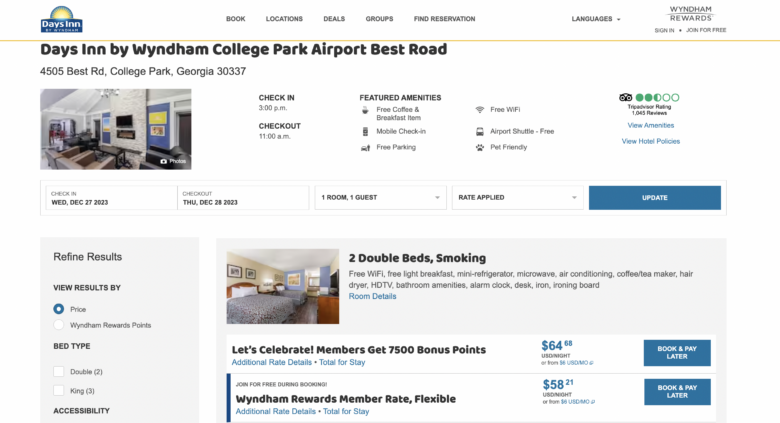Viewport: 780px width, 423px height.
Task: Click Book & Pay Later for $58.21 rate
Action: [677, 392]
